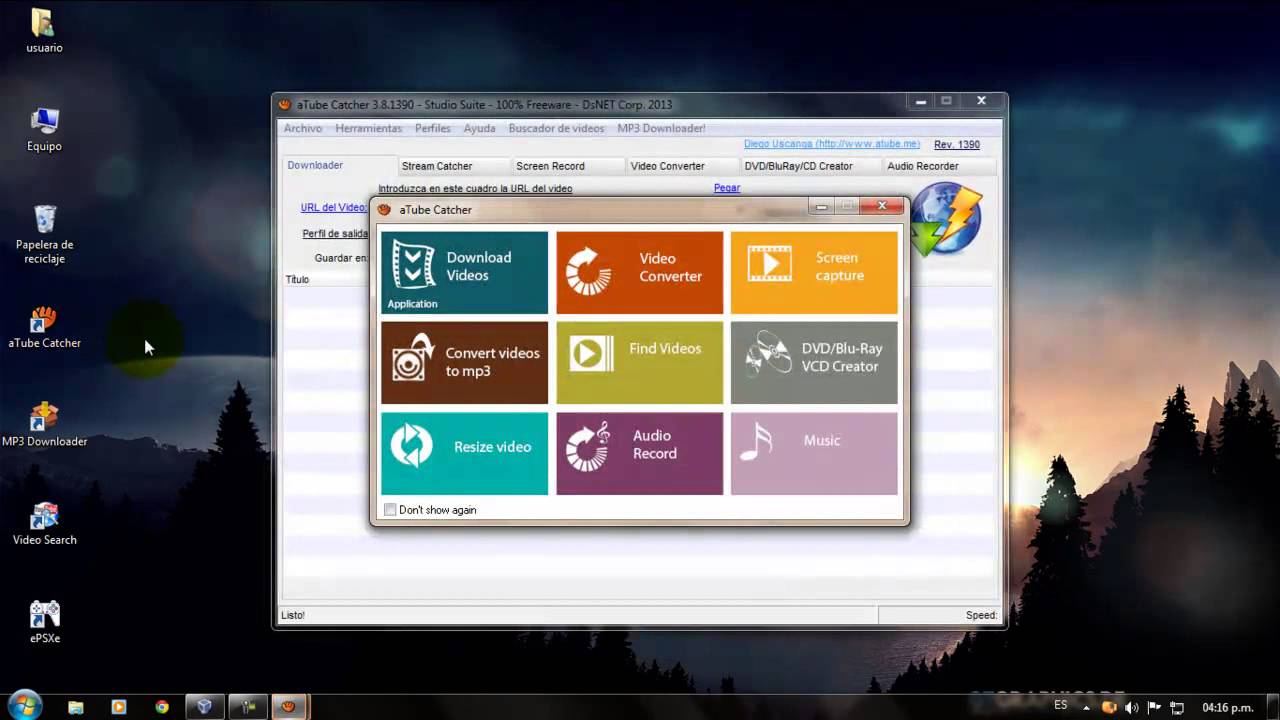This screenshot has width=1280, height=720.
Task: Click the network tray icon
Action: pos(1177,707)
